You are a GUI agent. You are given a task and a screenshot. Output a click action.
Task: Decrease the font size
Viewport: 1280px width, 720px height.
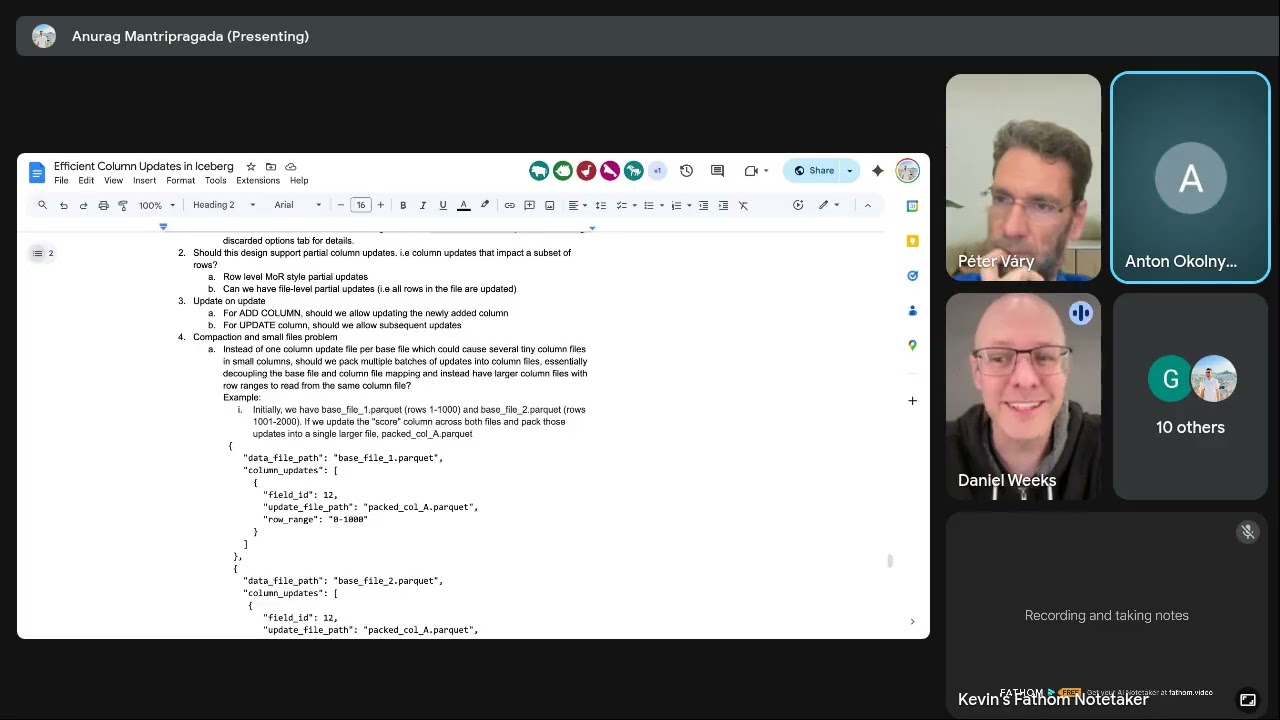tap(341, 205)
